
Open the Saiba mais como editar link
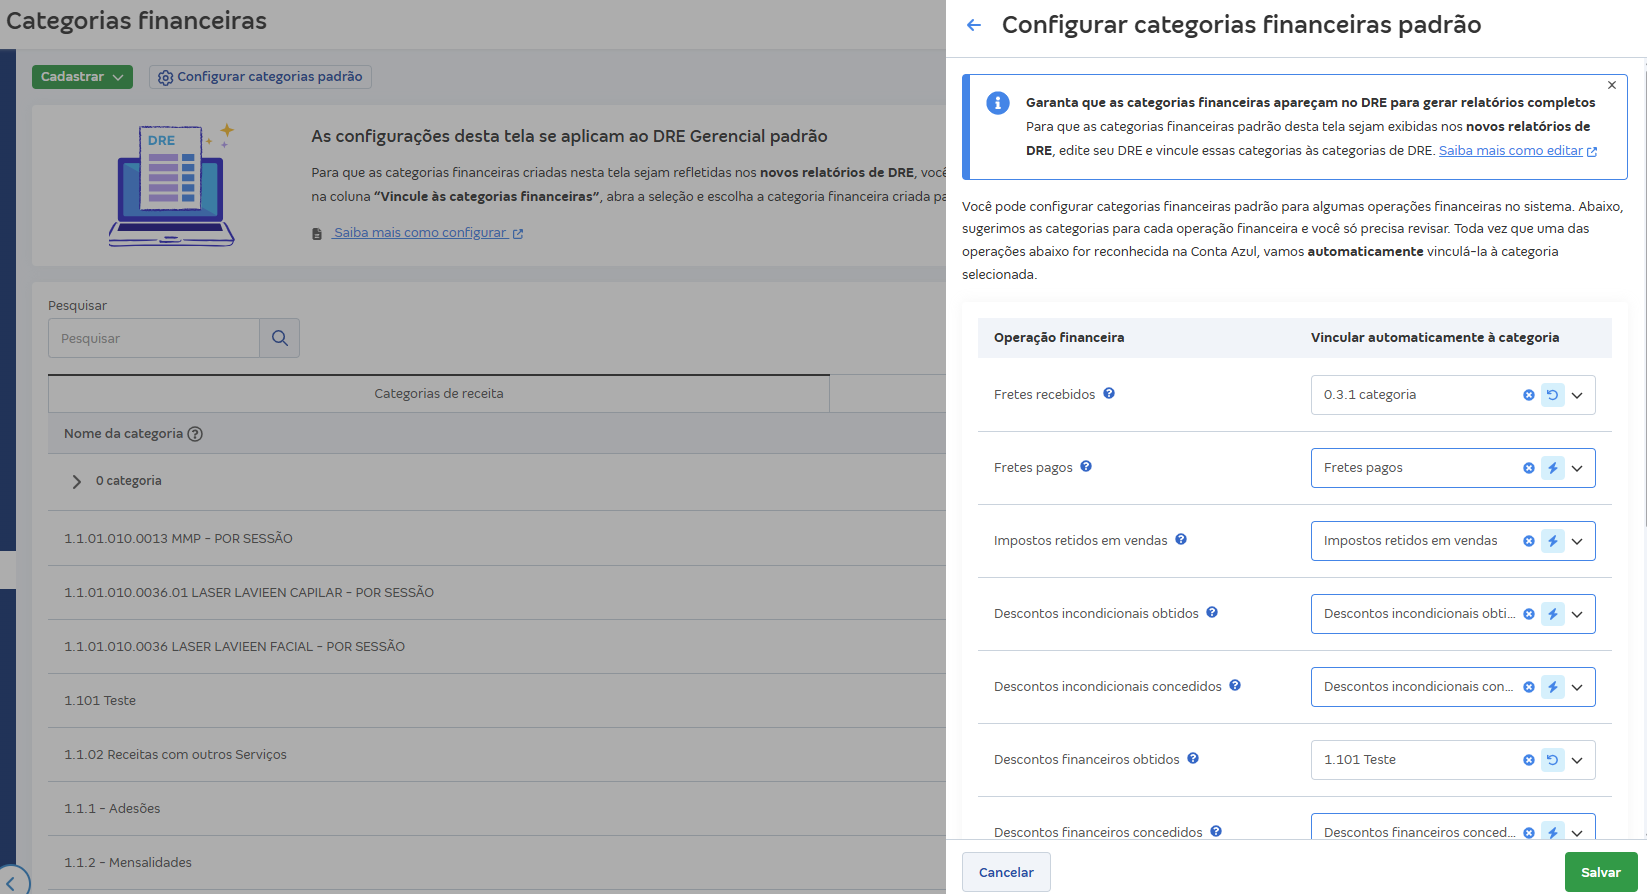pos(1517,151)
